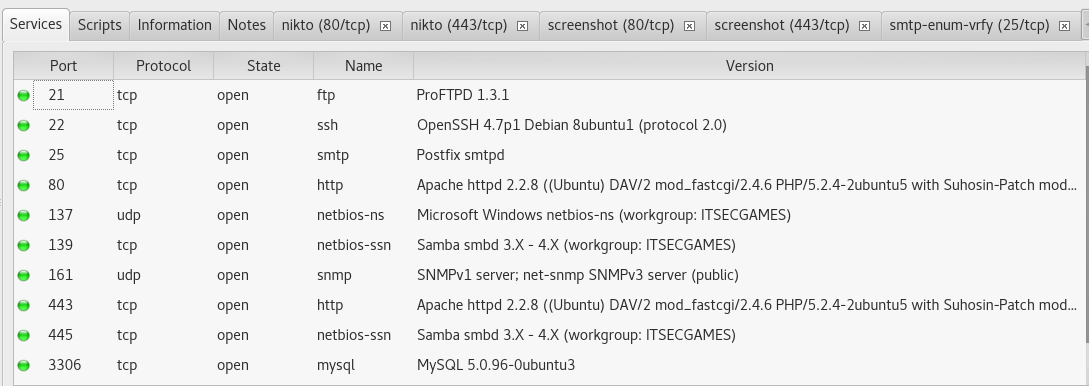Select port cell 3306
1089x386 pixels.
pyautogui.click(x=73, y=364)
